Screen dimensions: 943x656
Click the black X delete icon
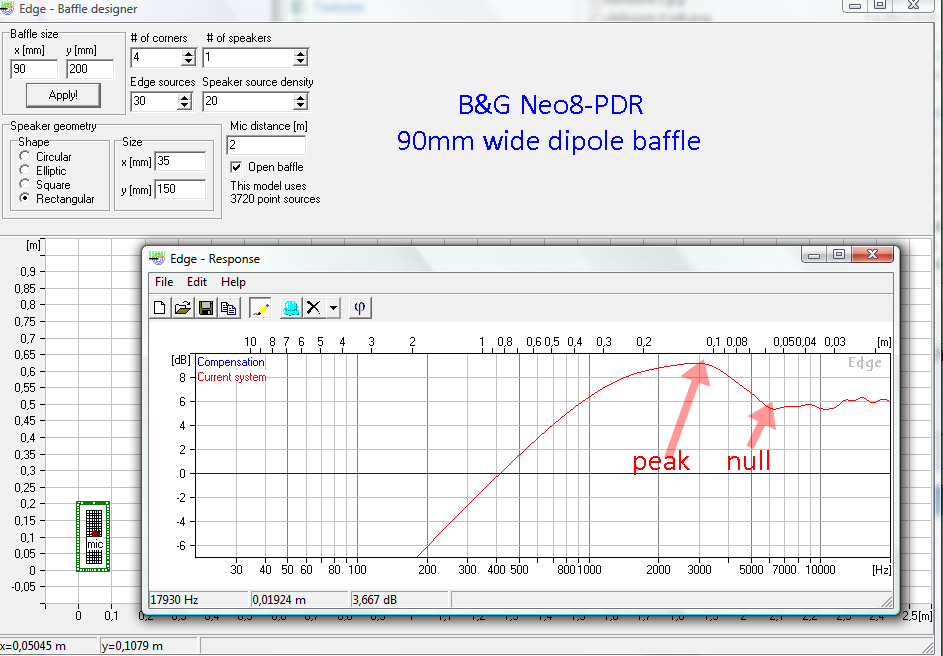coord(313,308)
